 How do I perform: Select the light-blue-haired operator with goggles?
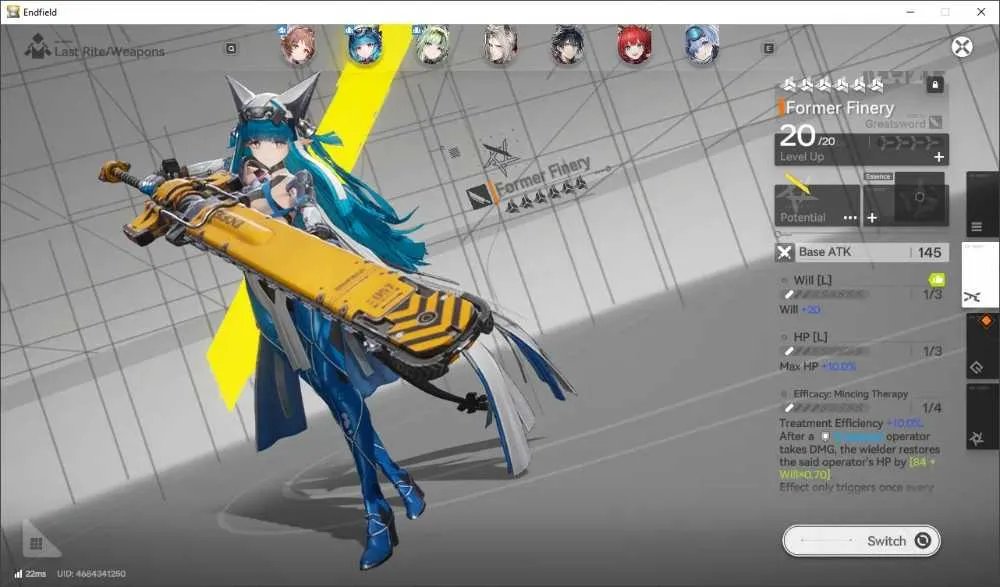point(702,45)
